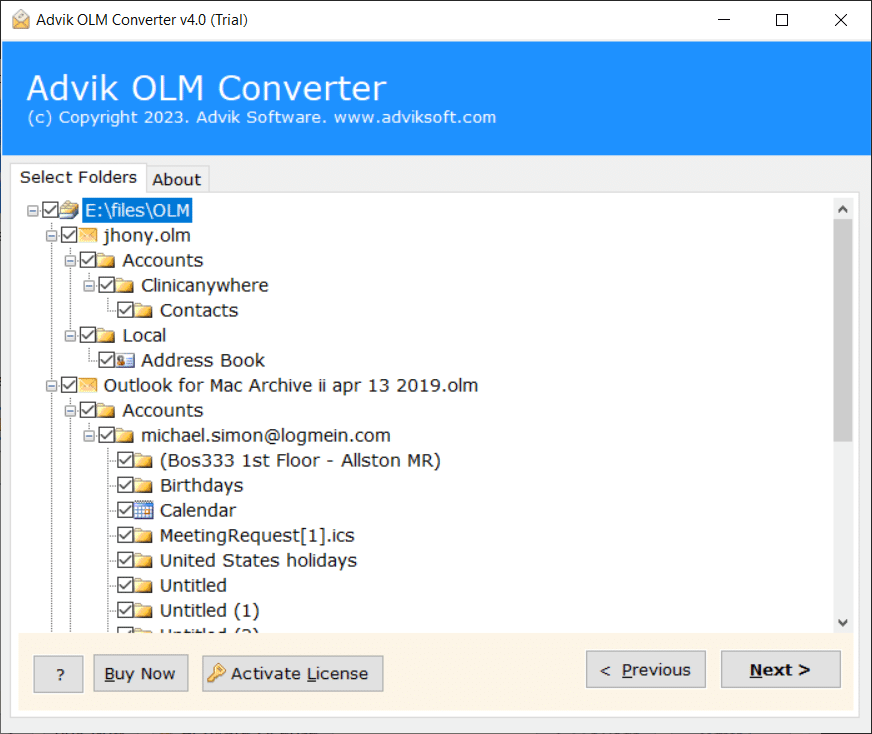Open the Select Folders tab
Image resolution: width=872 pixels, height=734 pixels.
tap(78, 177)
